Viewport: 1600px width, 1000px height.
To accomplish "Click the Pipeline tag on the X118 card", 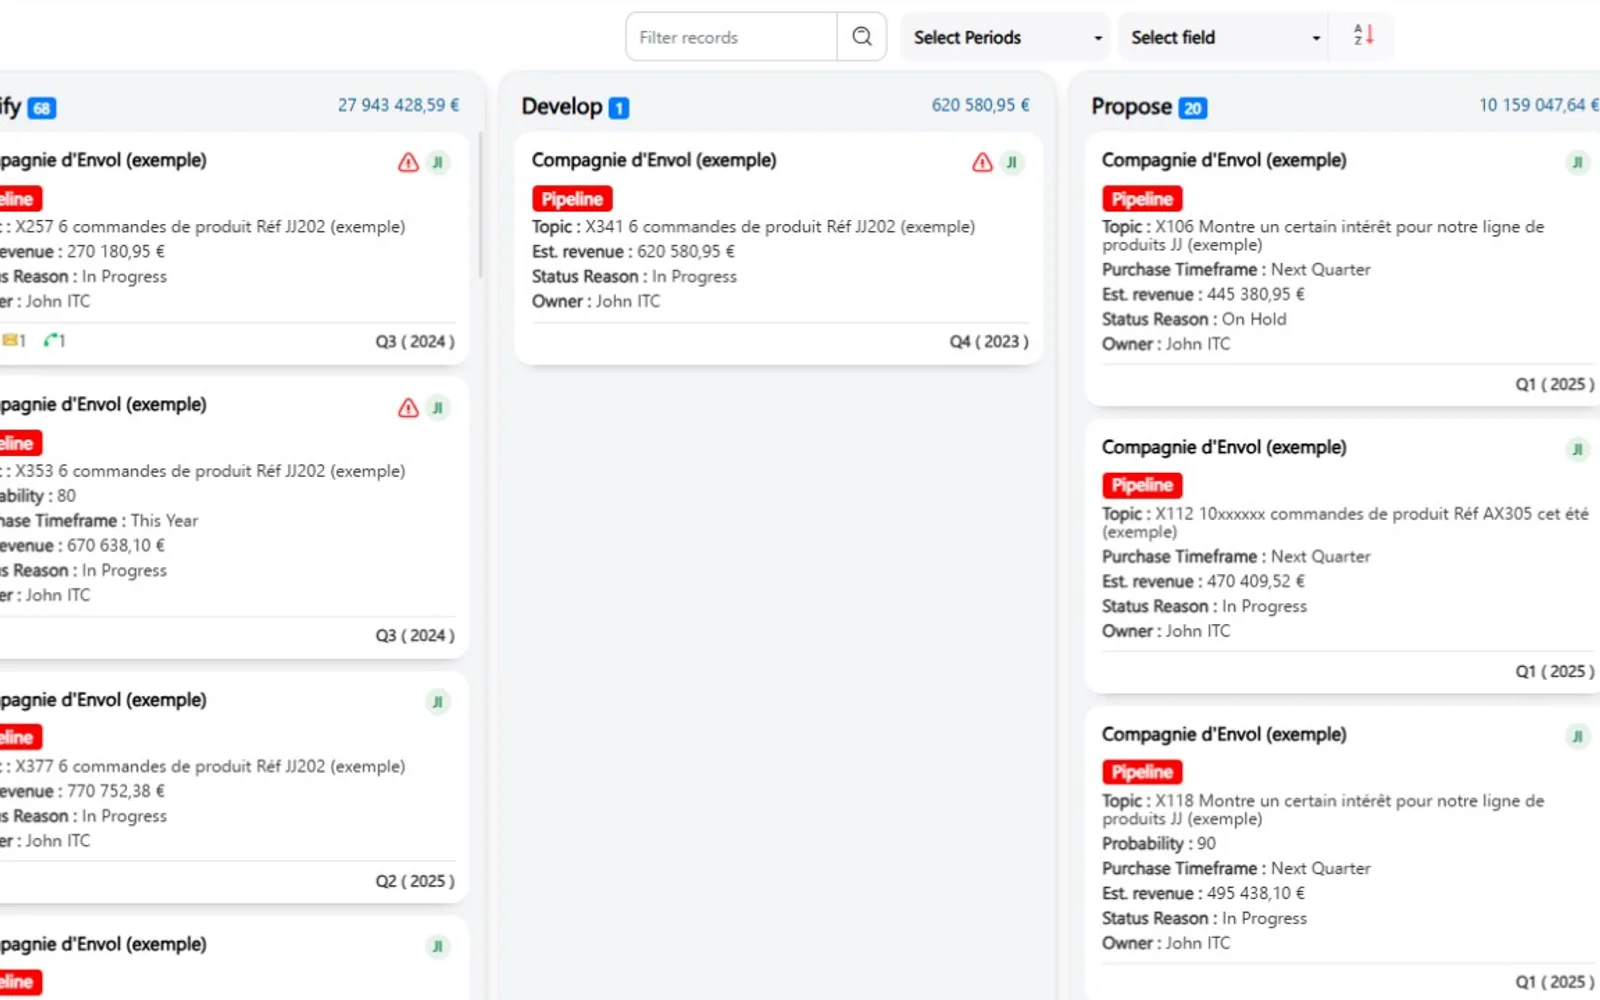I will point(1142,772).
